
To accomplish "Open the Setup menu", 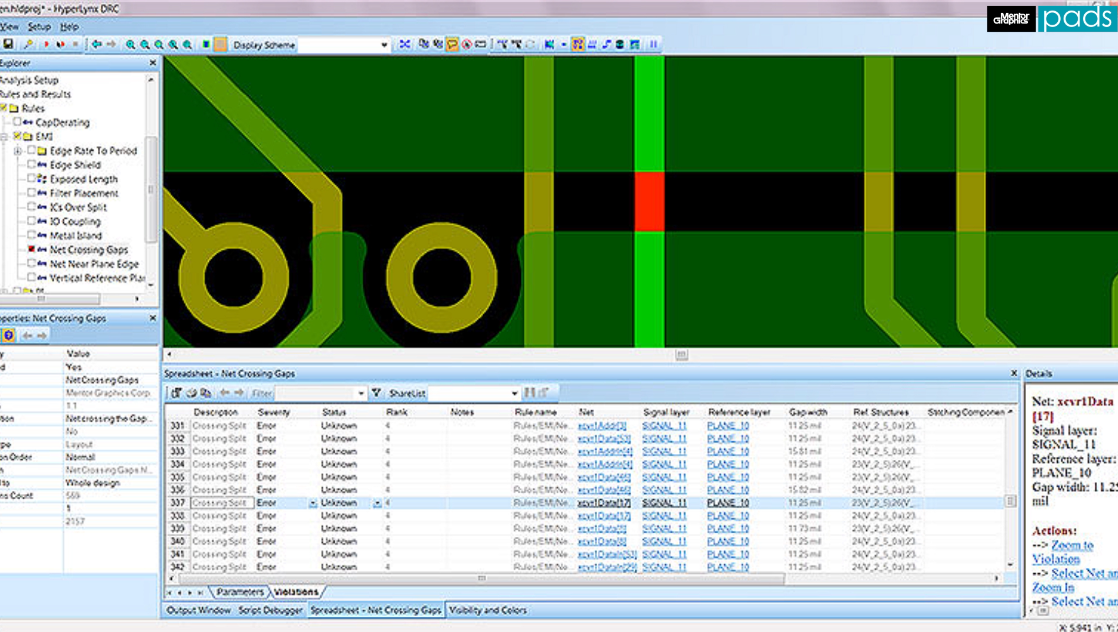I will point(40,27).
